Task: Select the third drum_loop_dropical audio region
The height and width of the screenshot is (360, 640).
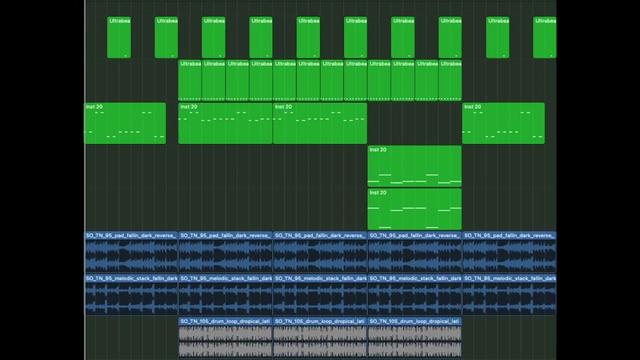Action: pos(415,338)
